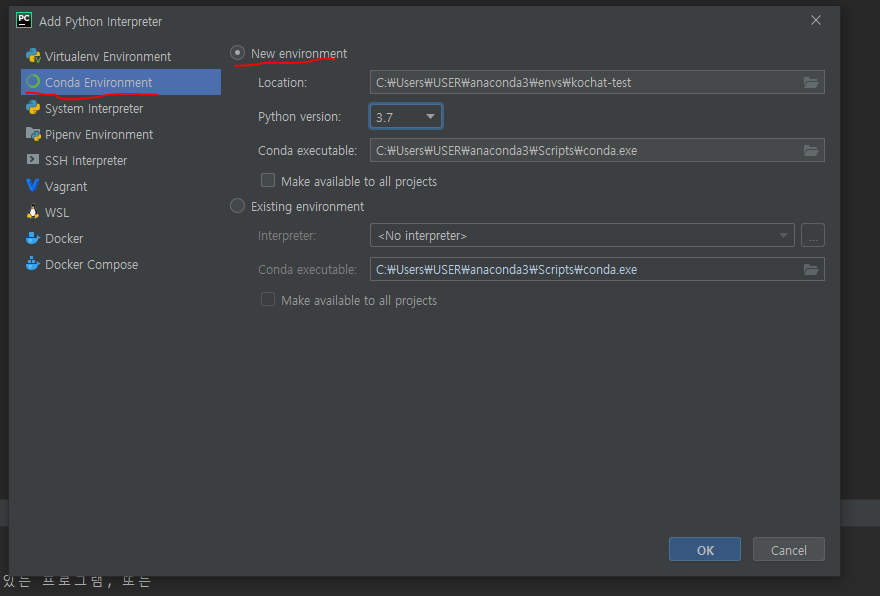Select Virtualenv Environment in the sidebar
The height and width of the screenshot is (596, 880).
tap(121, 56)
